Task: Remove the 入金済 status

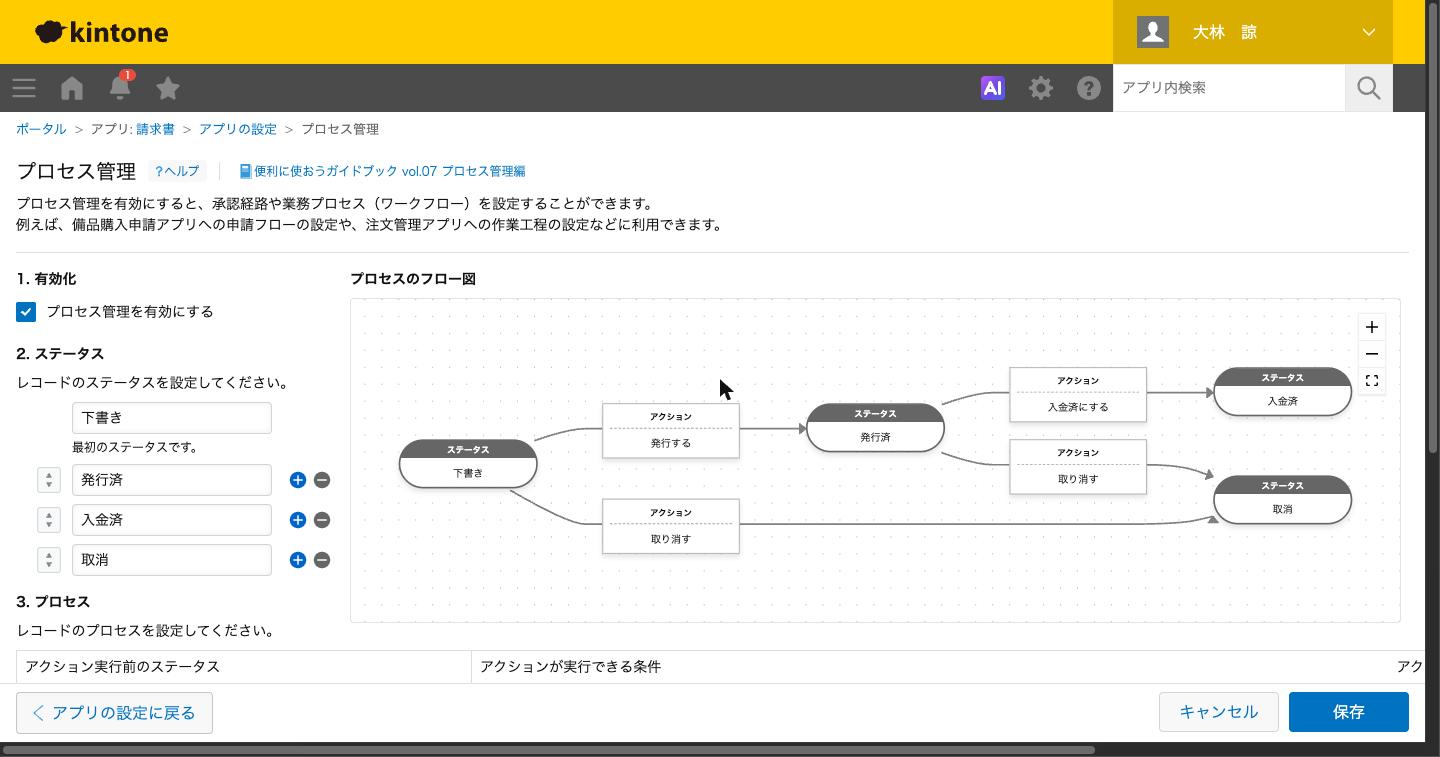Action: point(322,520)
